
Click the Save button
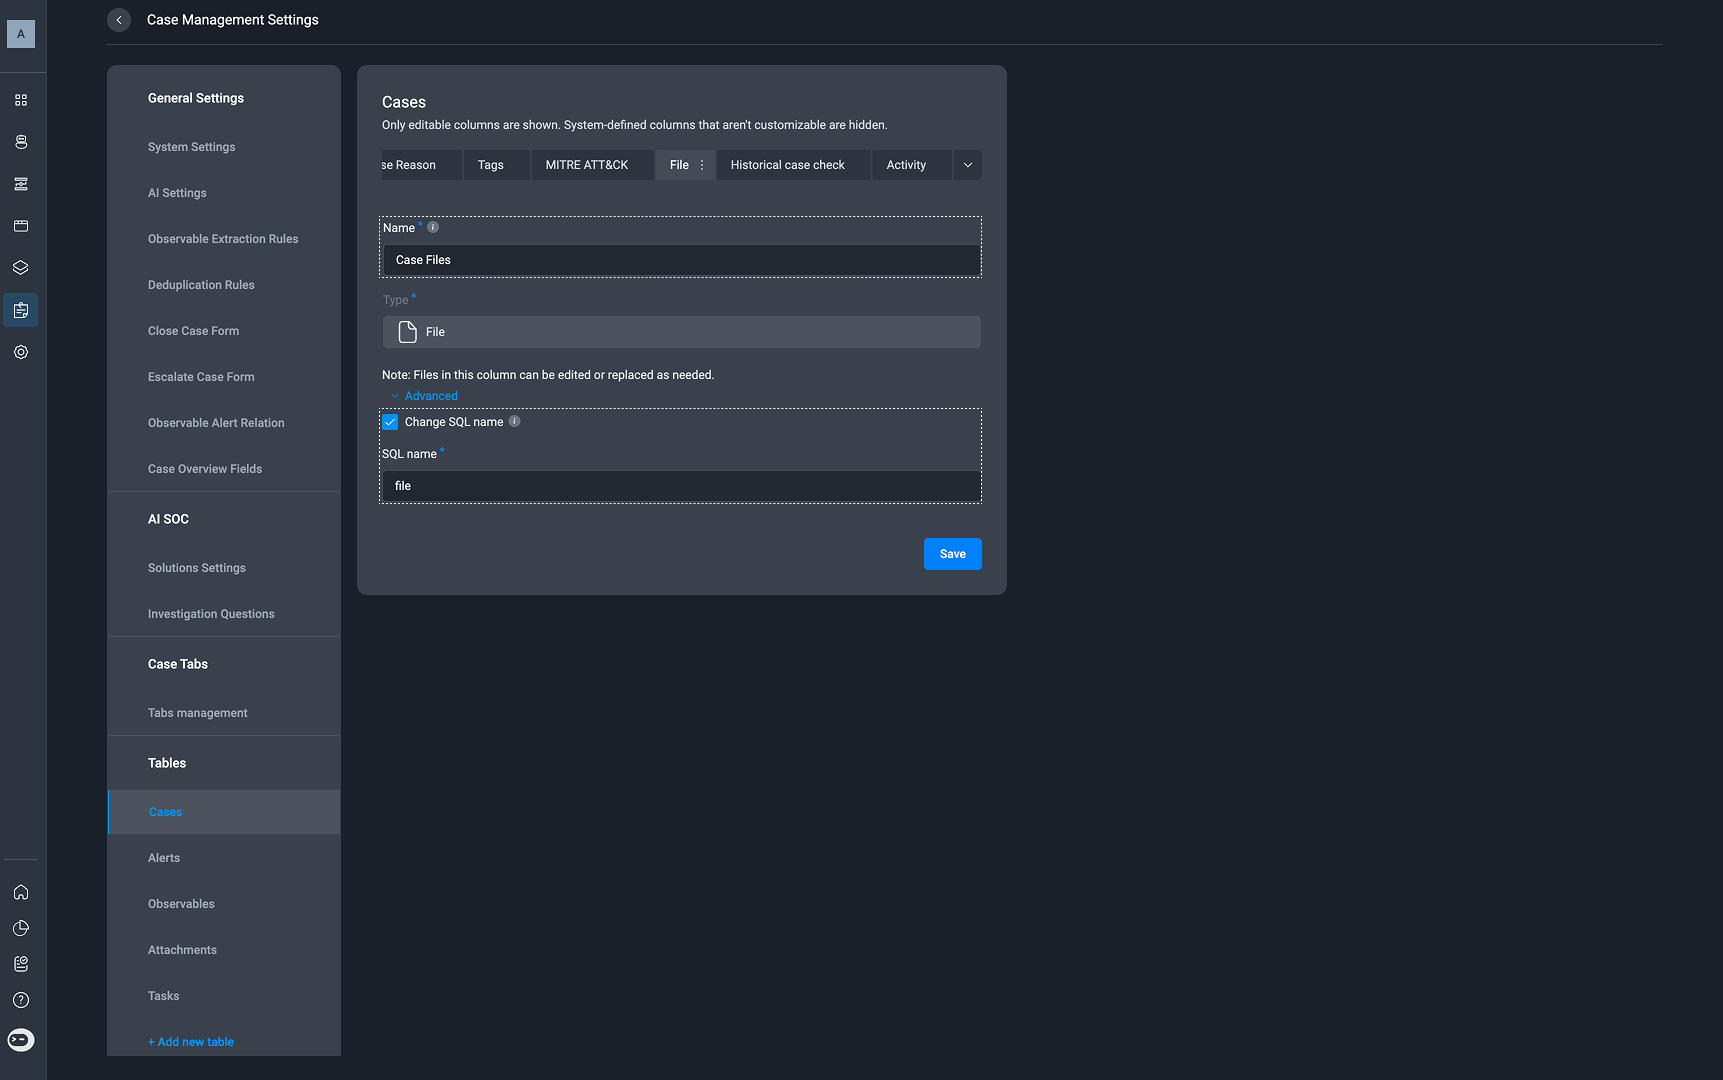pos(953,554)
